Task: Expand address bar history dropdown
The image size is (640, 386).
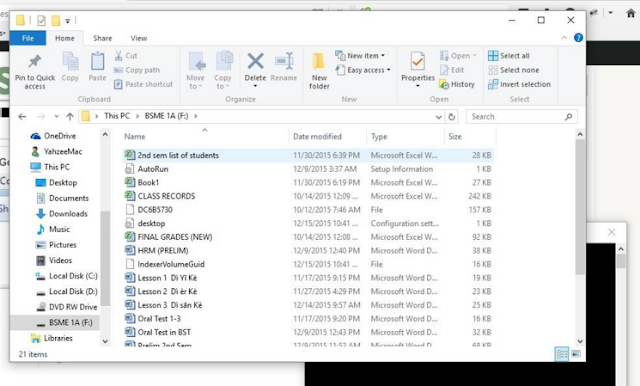Action: tap(439, 117)
